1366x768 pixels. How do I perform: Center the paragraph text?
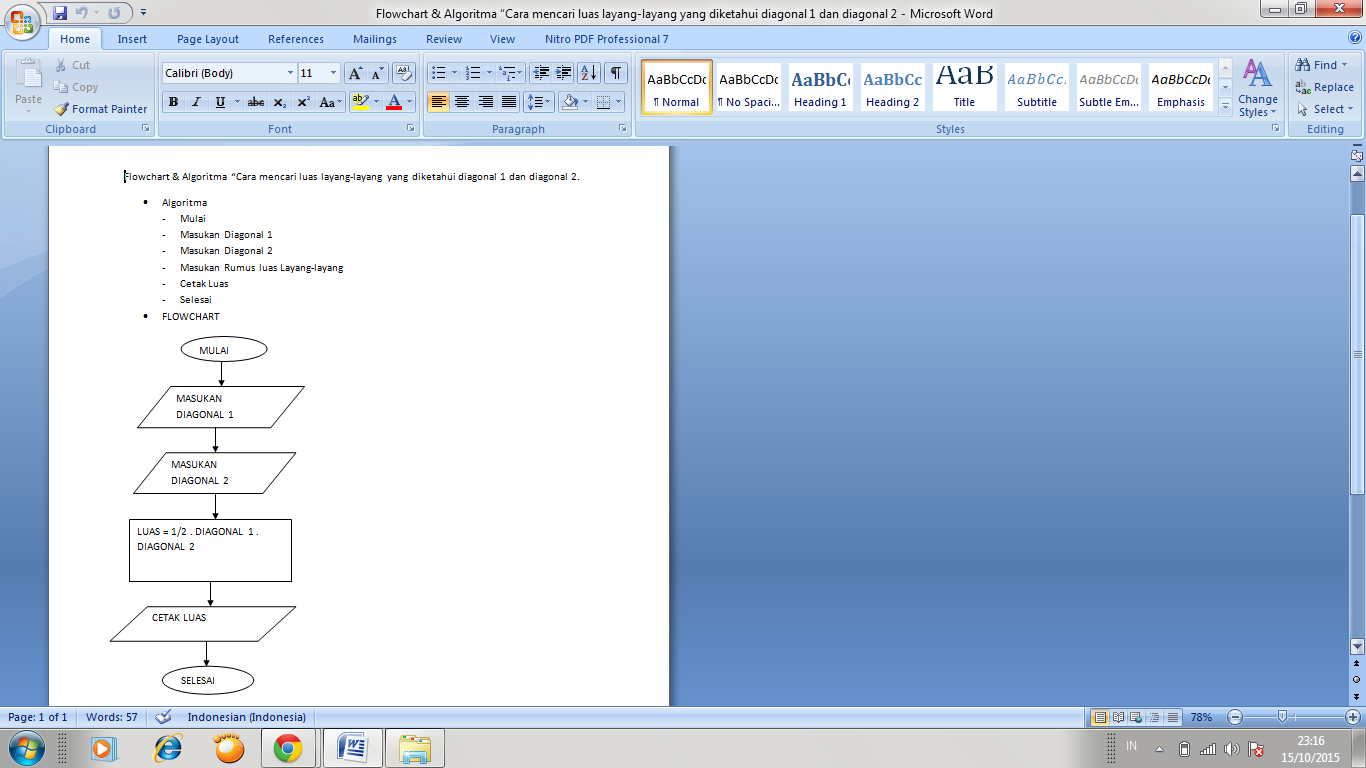[462, 102]
